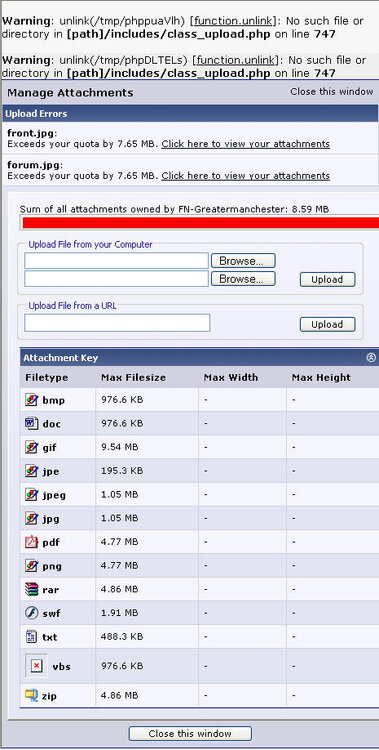This screenshot has width=379, height=750.
Task: Click the bmp filetype icon
Action: tap(31, 400)
